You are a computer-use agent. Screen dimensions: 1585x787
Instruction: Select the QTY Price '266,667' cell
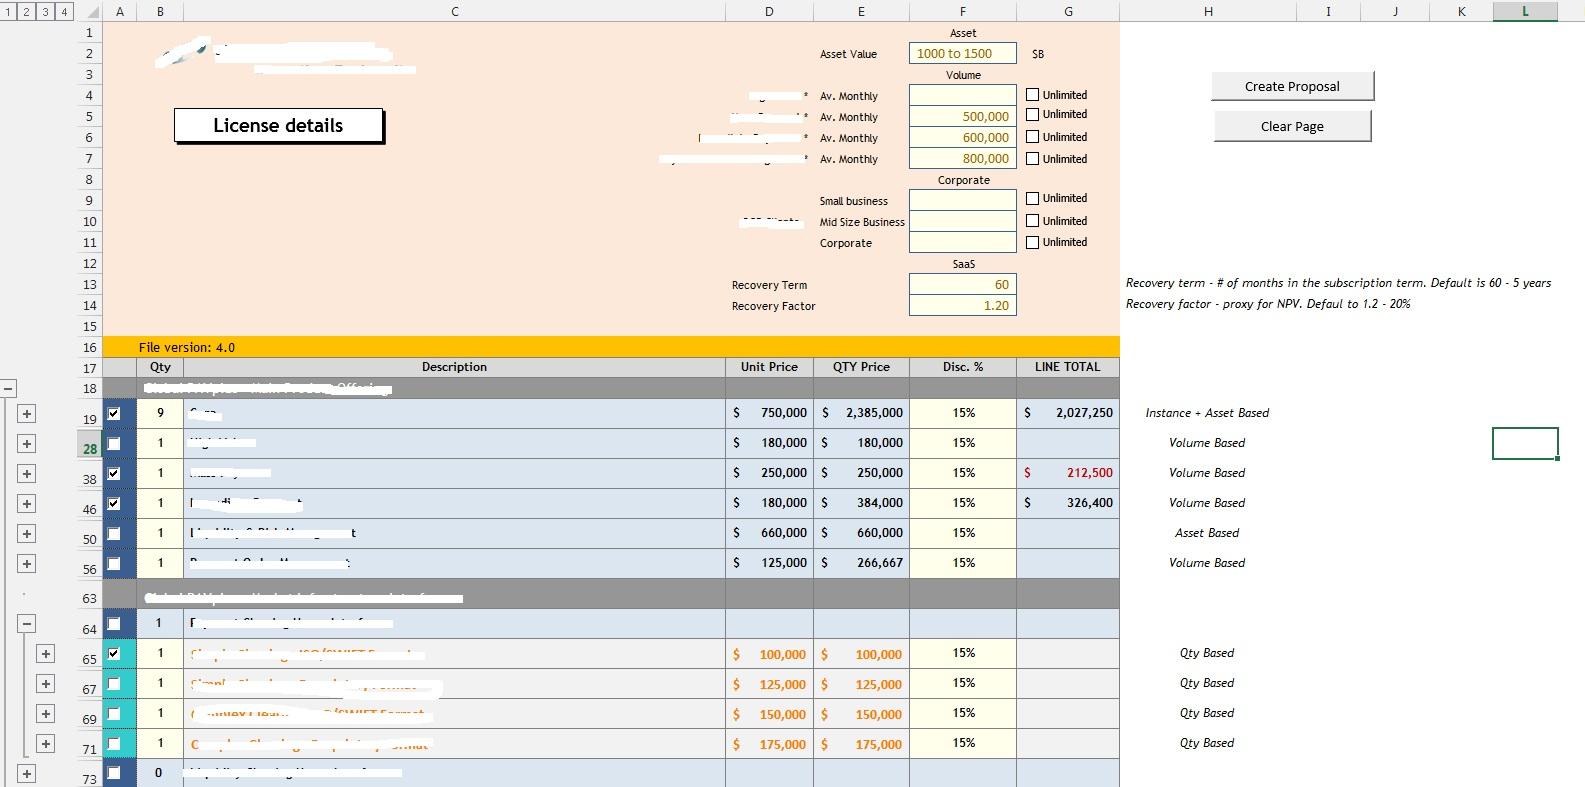tap(861, 563)
